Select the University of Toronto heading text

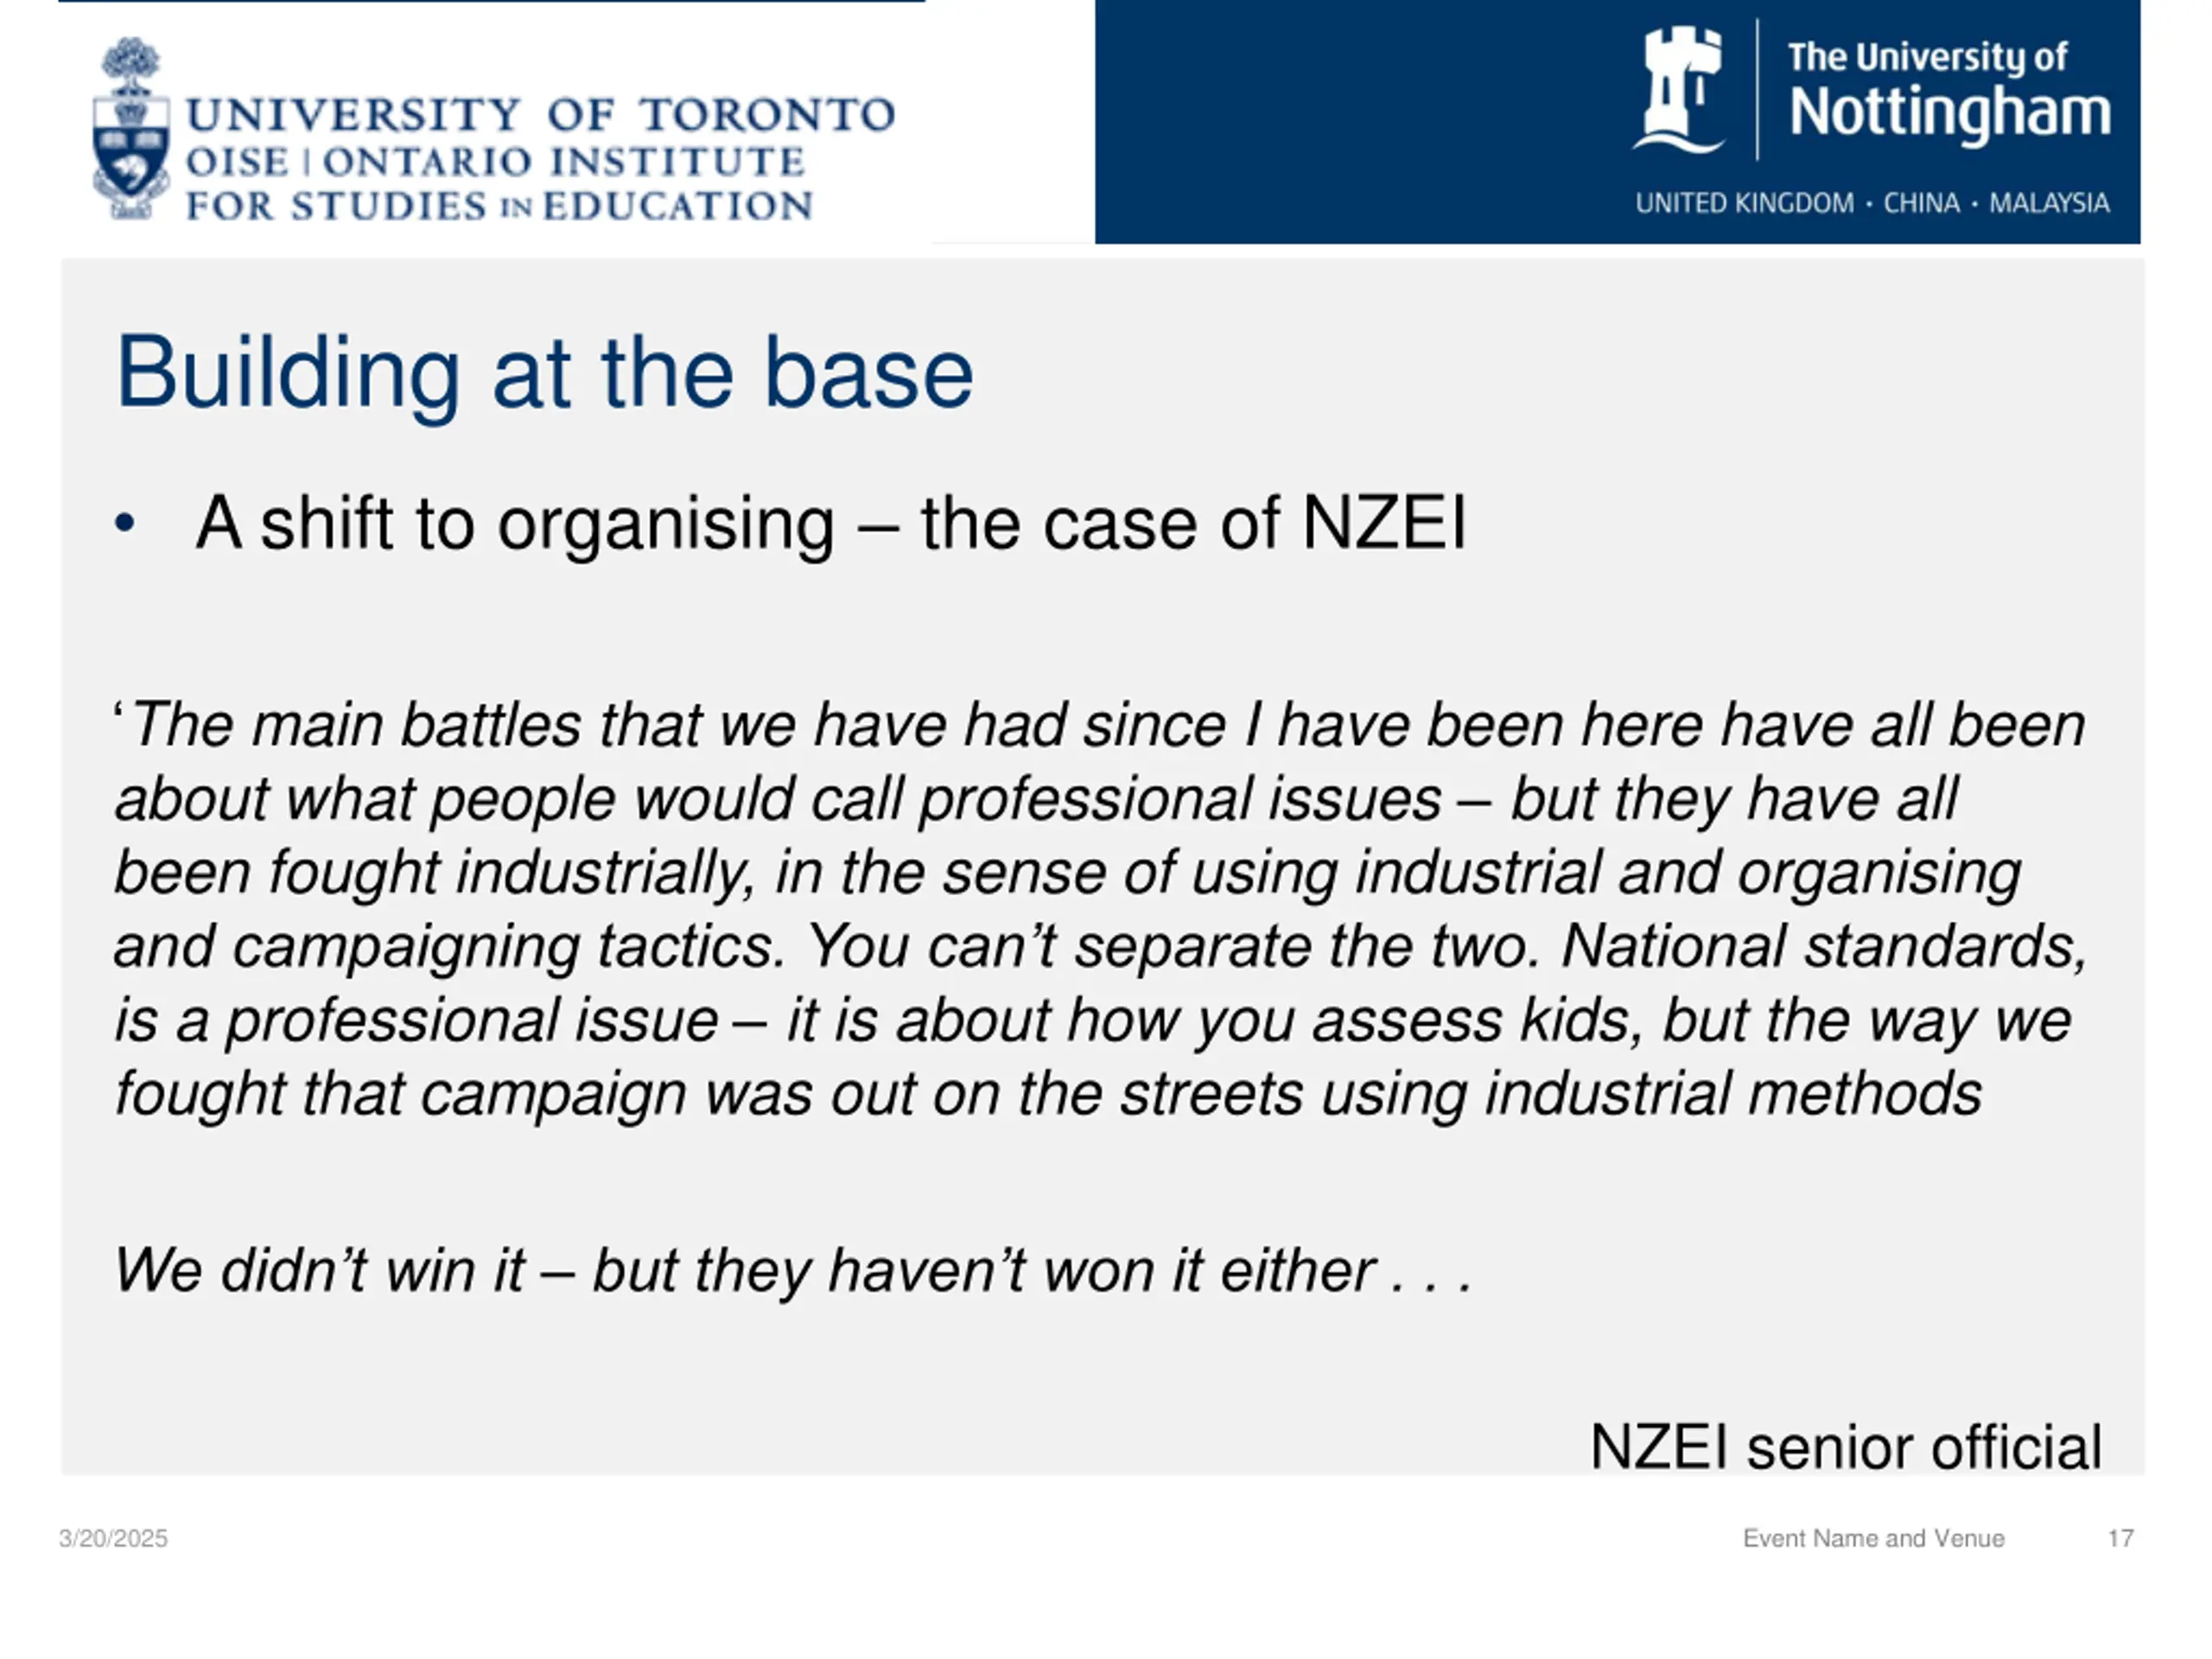click(541, 115)
